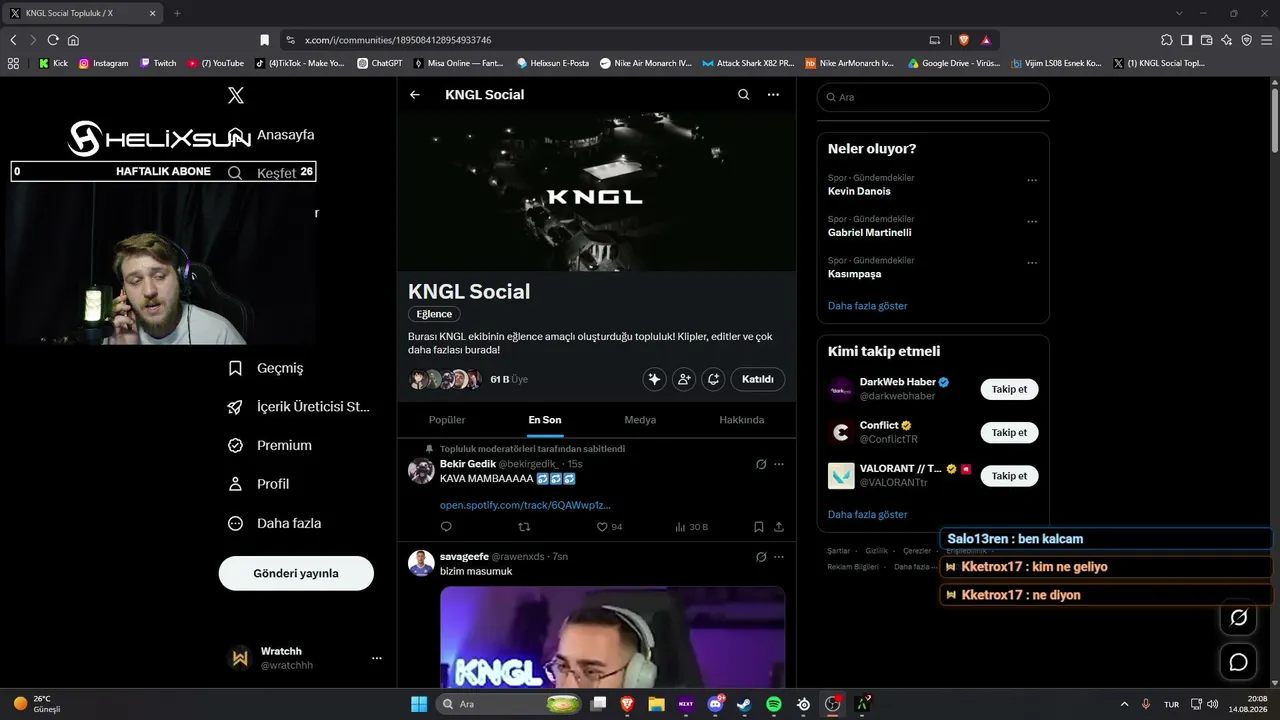The image size is (1280, 720).
Task: Open Grok icon on Bekir Gedik's post
Action: coord(761,464)
